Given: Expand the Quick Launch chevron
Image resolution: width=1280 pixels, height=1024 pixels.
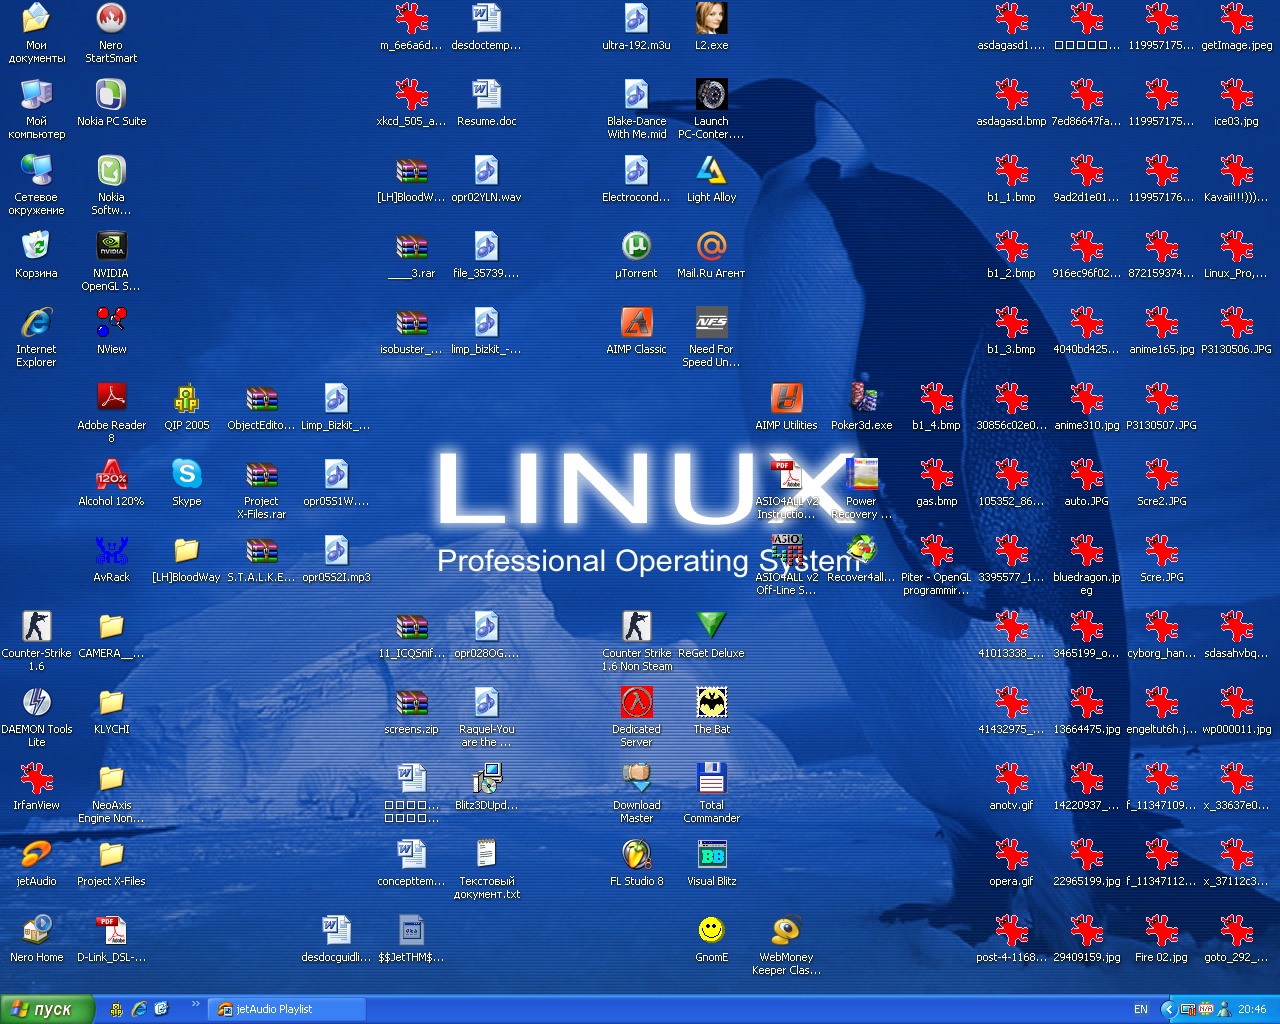Looking at the screenshot, I should [x=195, y=1004].
